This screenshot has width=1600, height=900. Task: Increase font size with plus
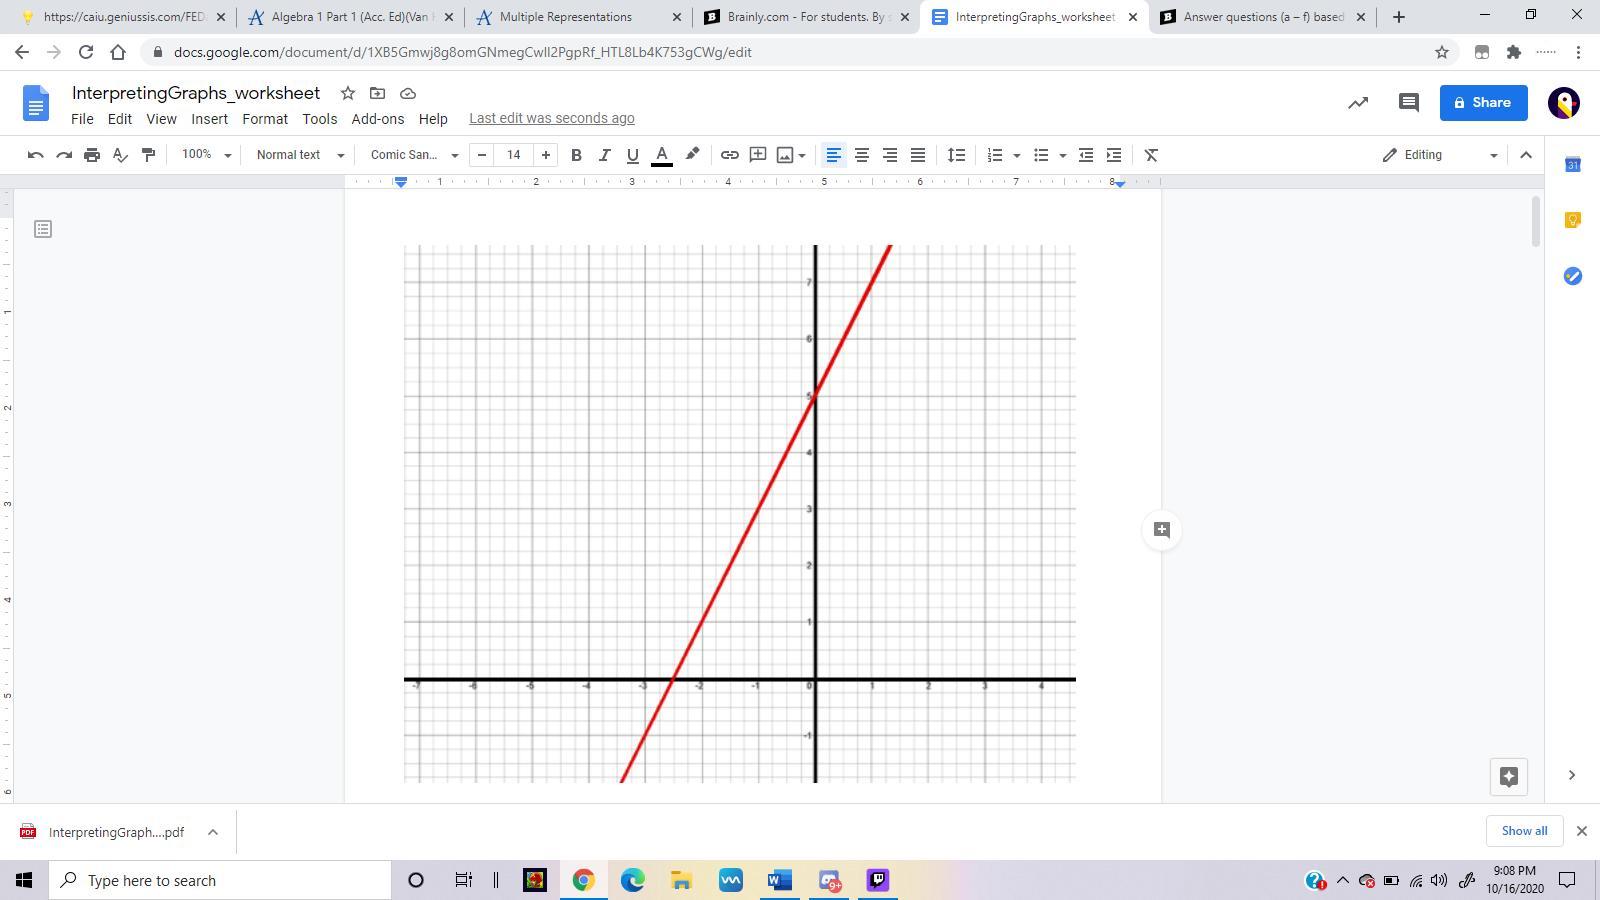point(546,155)
